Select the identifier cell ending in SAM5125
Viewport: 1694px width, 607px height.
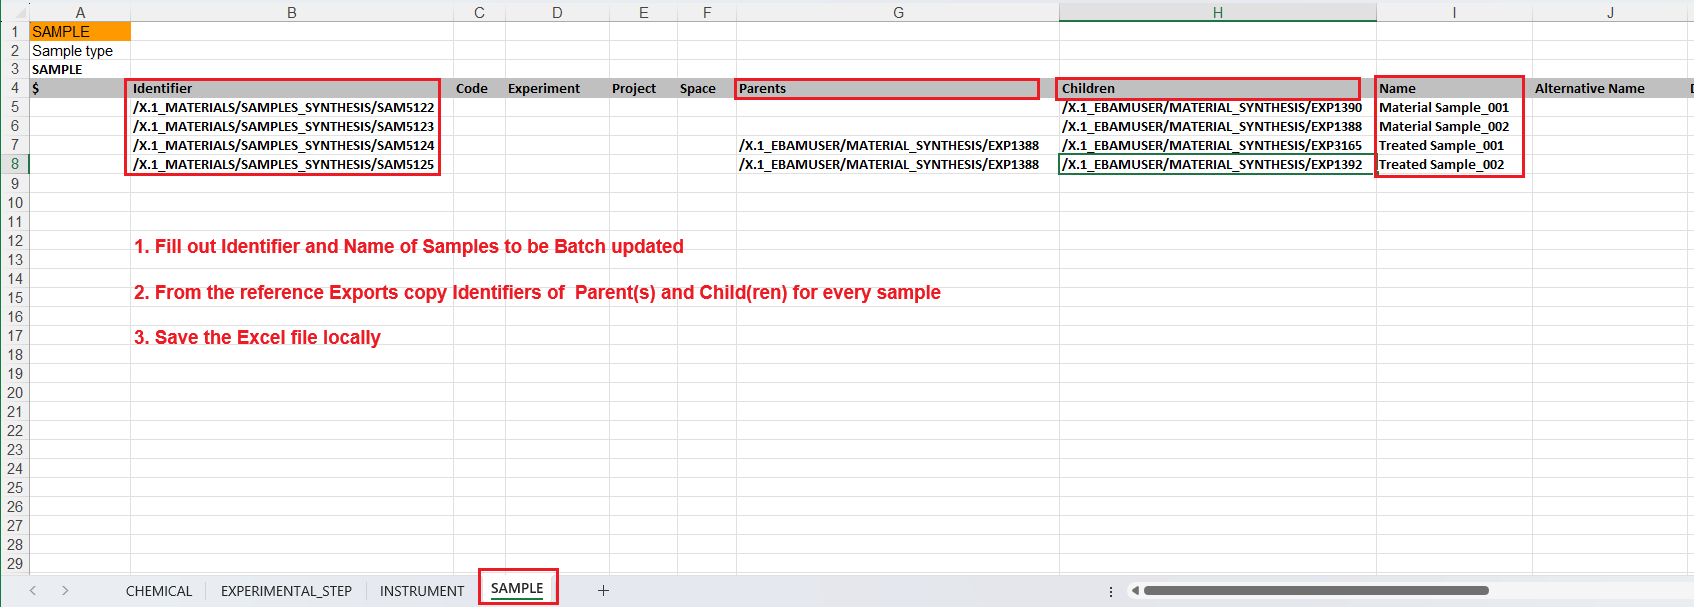pos(292,164)
